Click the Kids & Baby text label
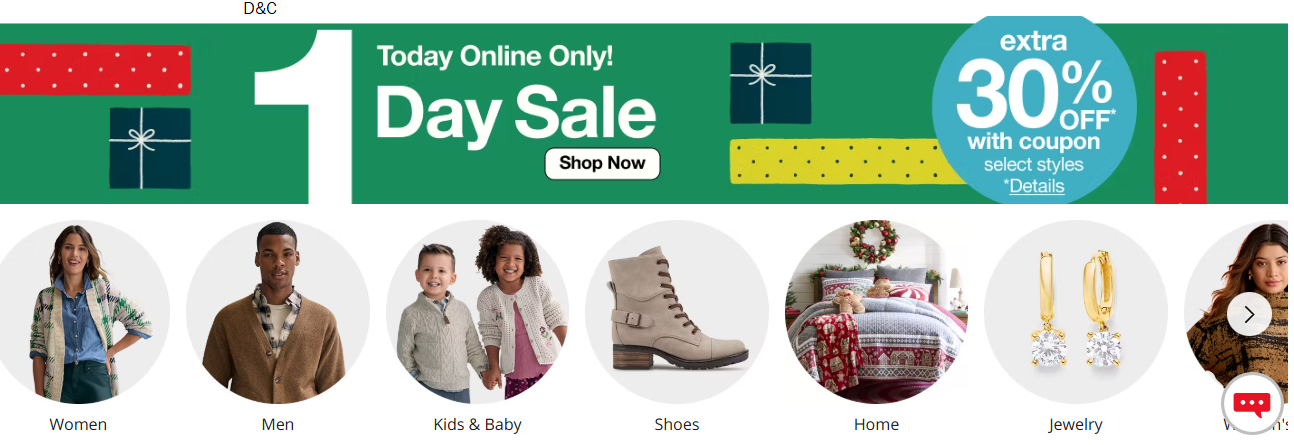 (478, 425)
